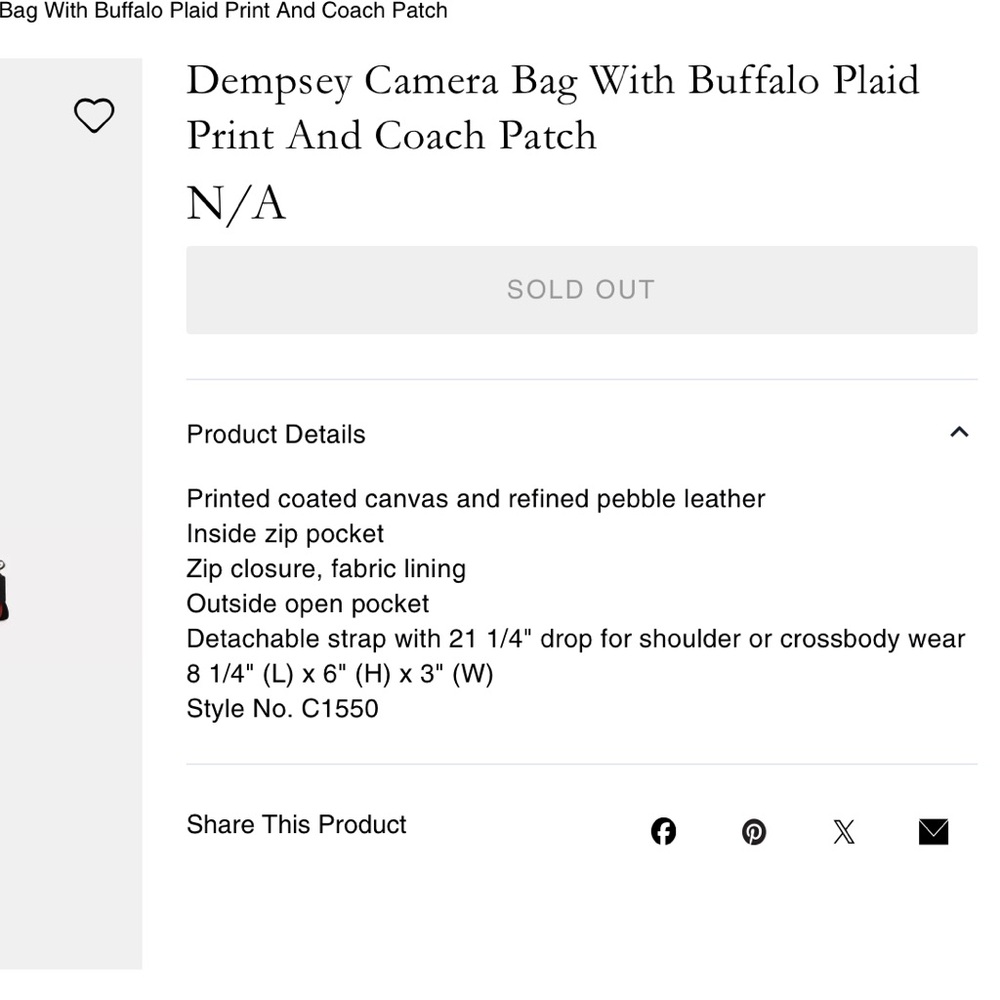The width and height of the screenshot is (1000, 1000).
Task: Collapse Product Details with the chevron arrow
Action: (x=959, y=432)
